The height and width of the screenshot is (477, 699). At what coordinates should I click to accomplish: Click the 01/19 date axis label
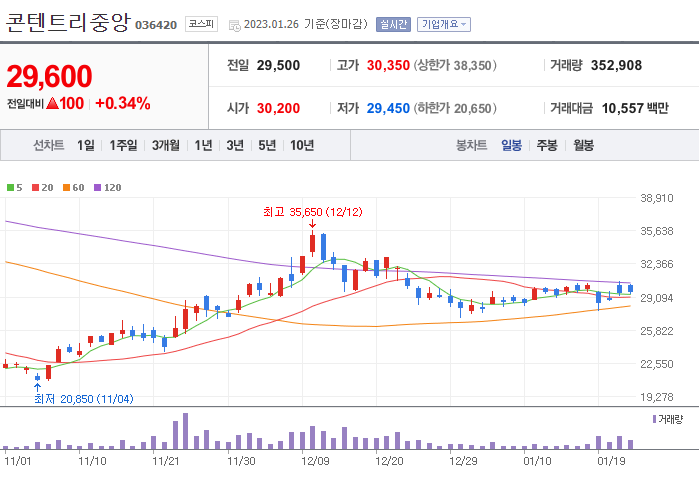pyautogui.click(x=611, y=461)
